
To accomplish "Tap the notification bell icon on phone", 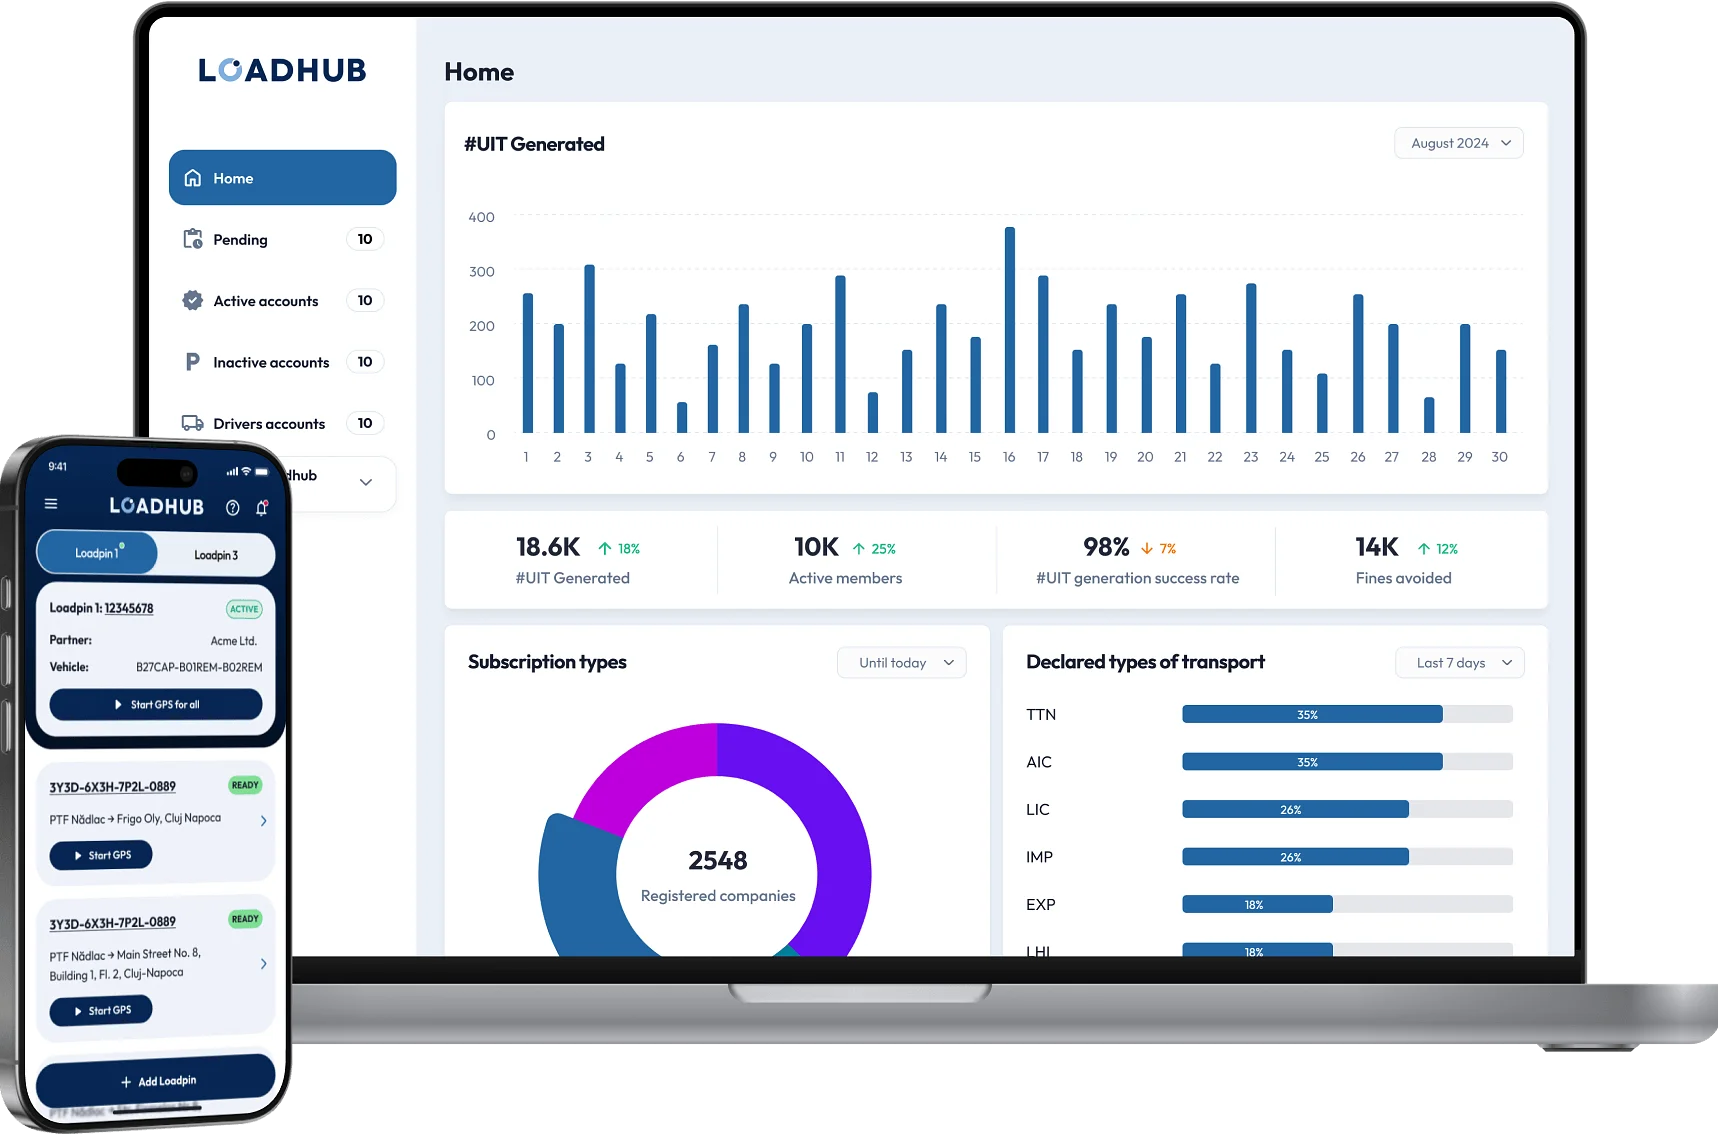I will [262, 508].
